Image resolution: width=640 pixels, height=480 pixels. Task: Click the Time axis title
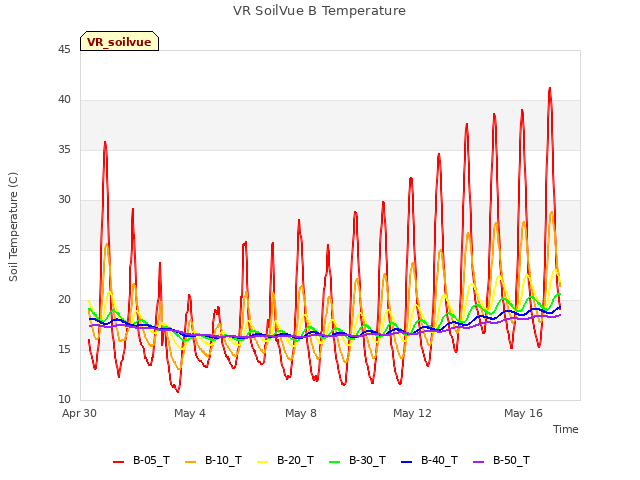tap(565, 429)
